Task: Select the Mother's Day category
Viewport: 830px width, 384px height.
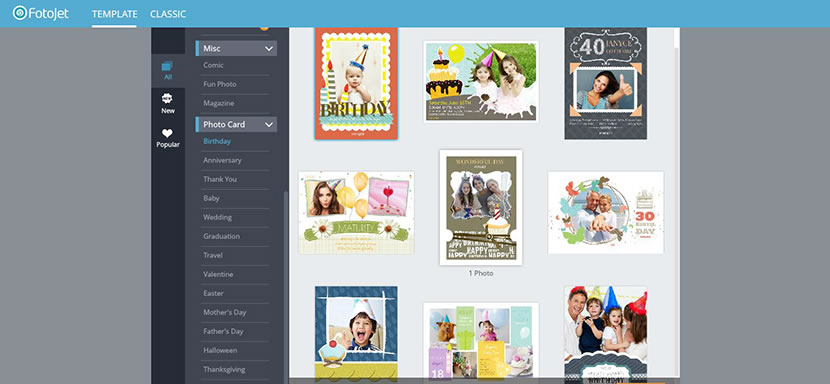Action: point(225,312)
